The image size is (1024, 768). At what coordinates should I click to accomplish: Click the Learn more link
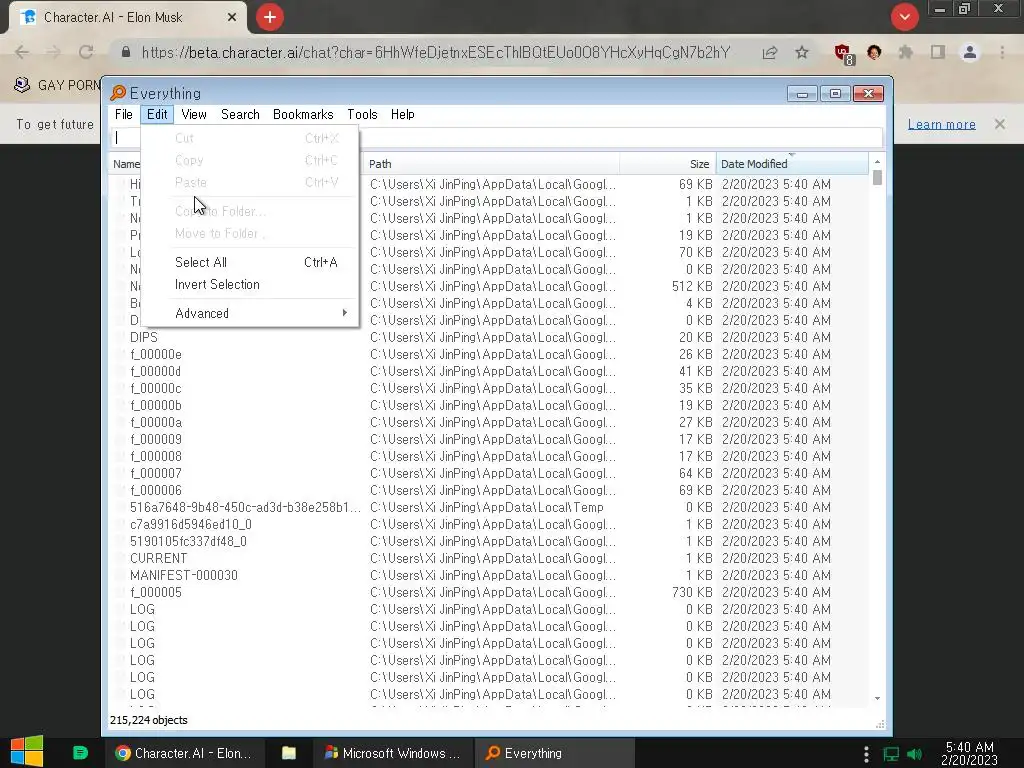[x=942, y=124]
